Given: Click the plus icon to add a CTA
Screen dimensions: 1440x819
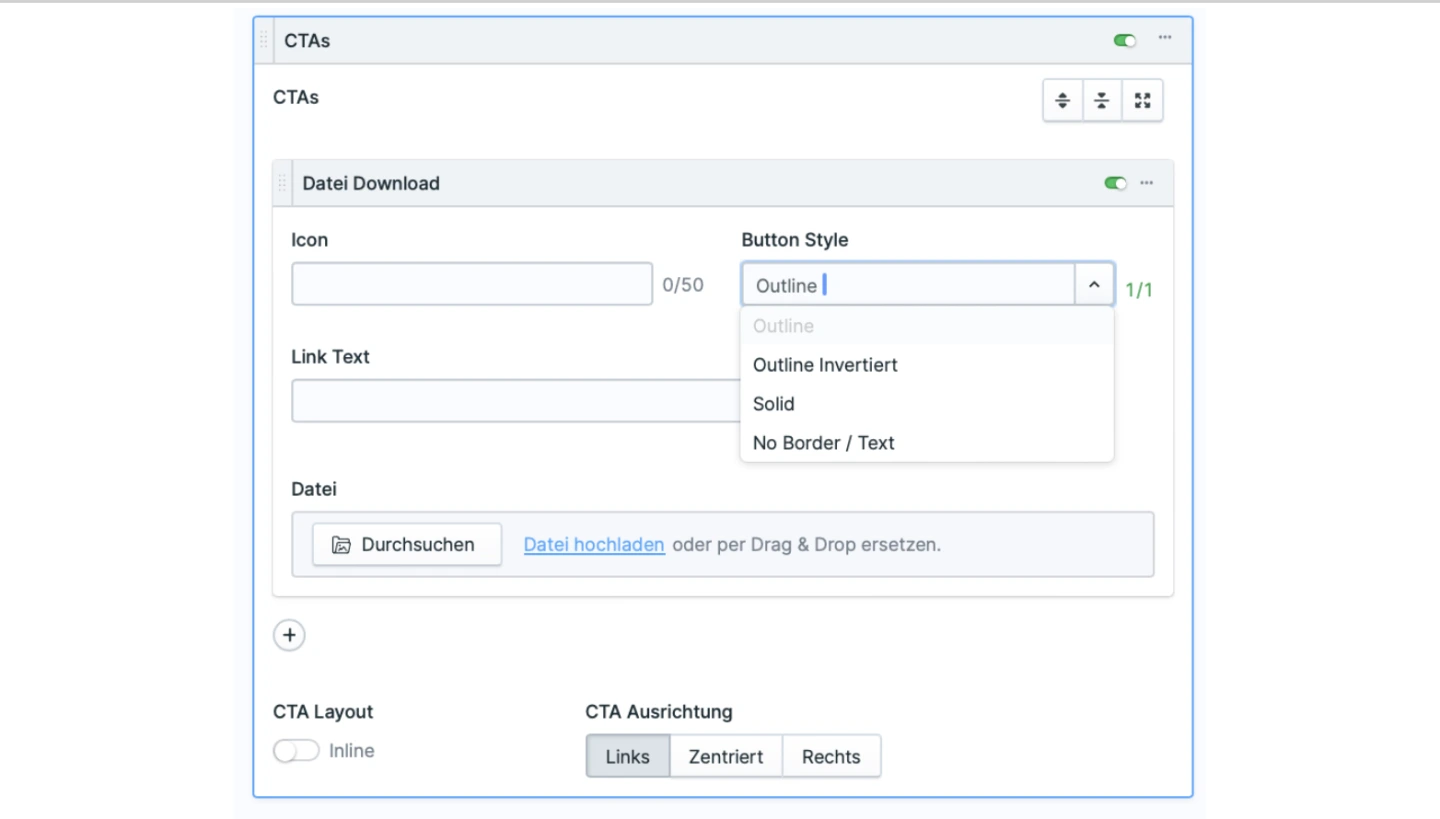Looking at the screenshot, I should click(x=289, y=635).
